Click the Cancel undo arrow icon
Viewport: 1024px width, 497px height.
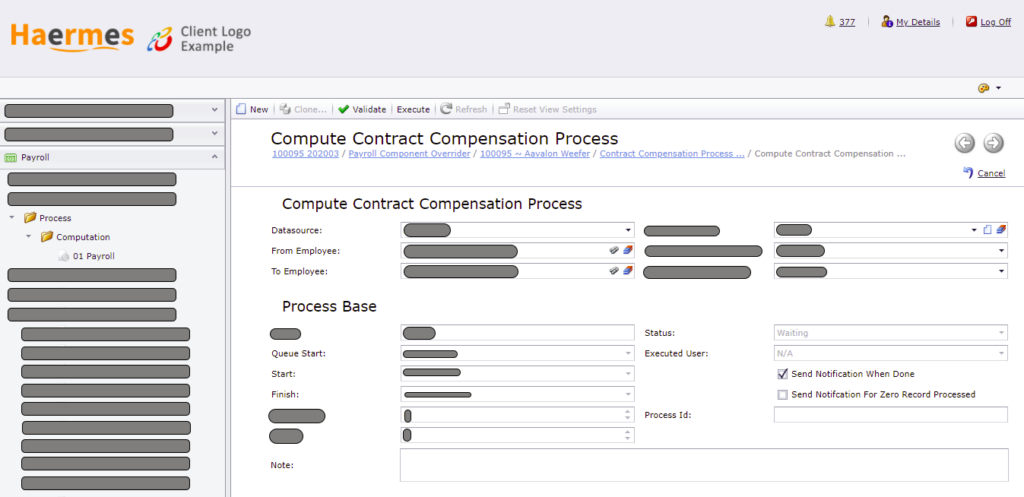[968, 172]
